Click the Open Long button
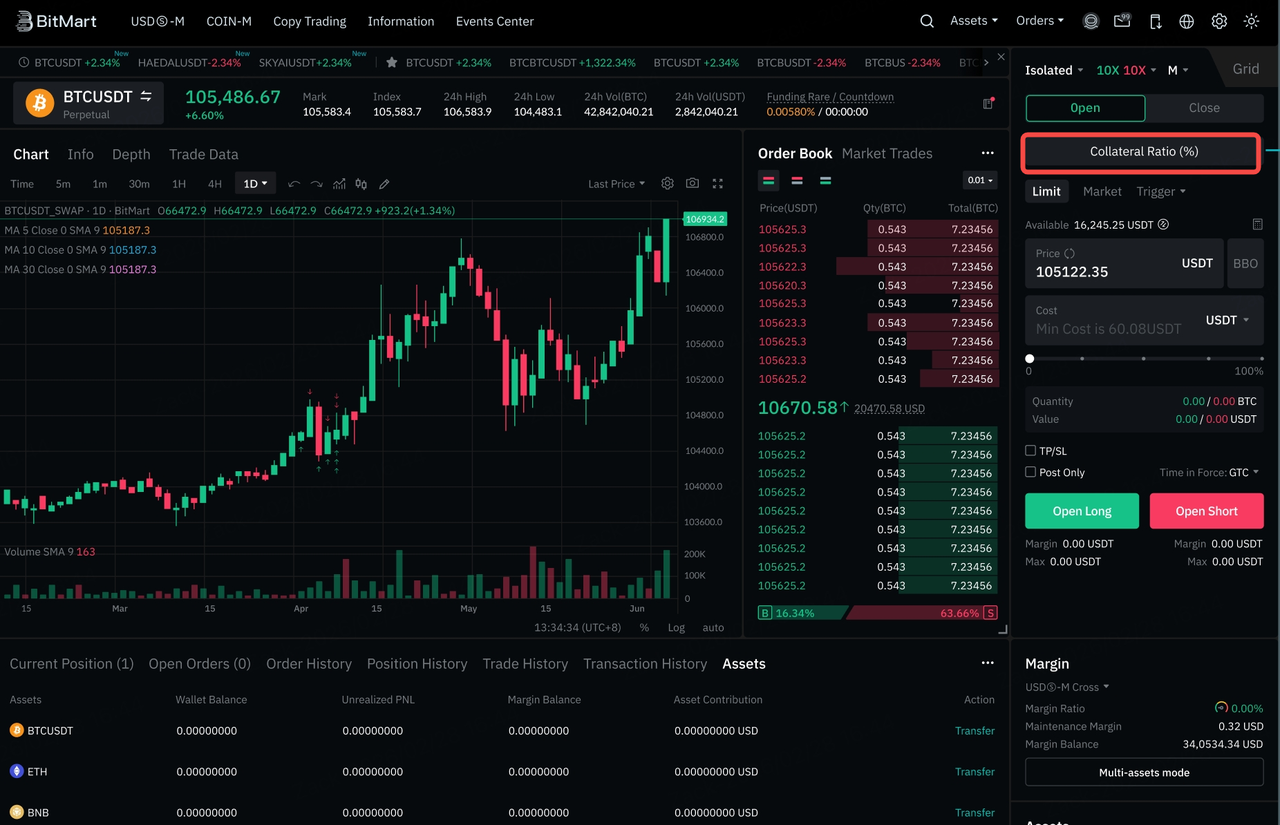 pyautogui.click(x=1082, y=511)
